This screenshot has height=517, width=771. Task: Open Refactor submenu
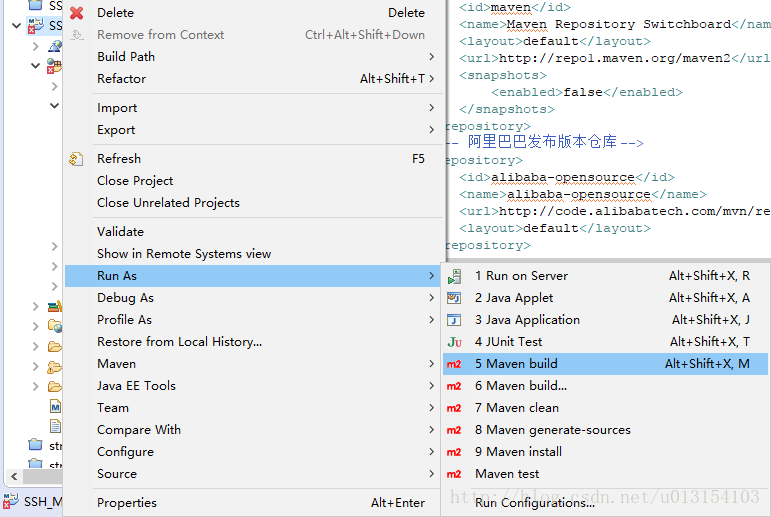tap(254, 79)
